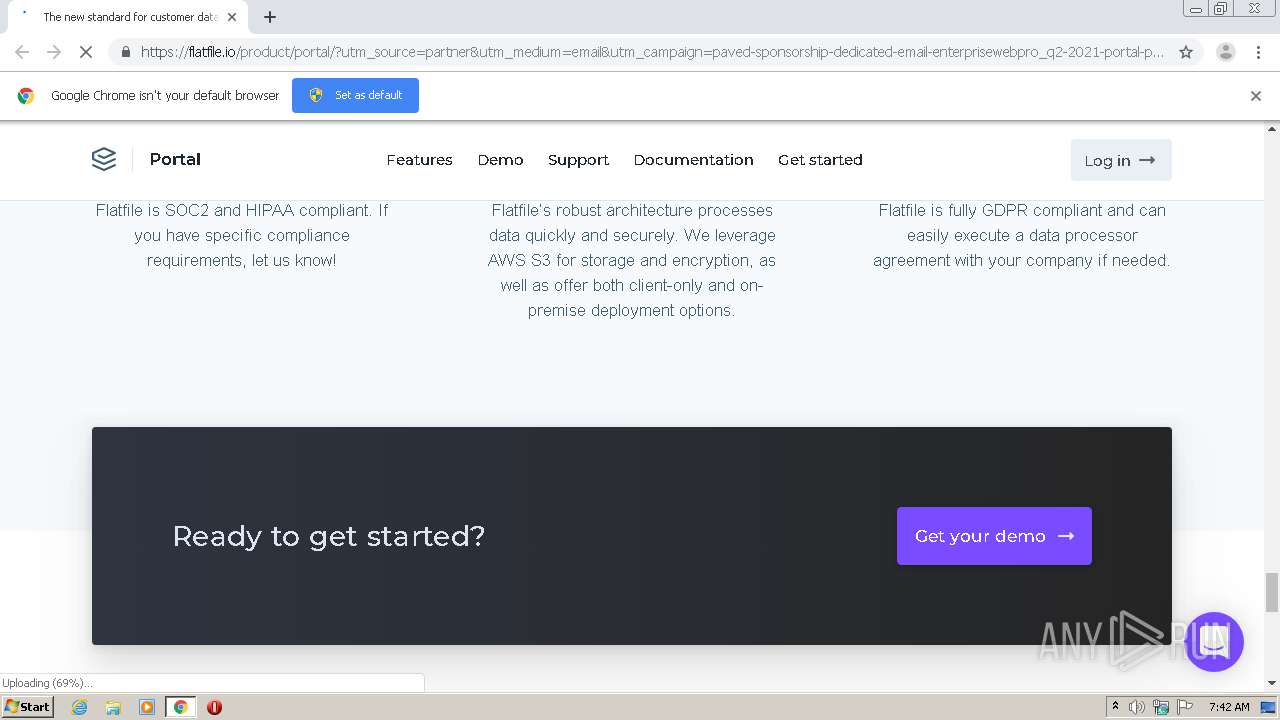
Task: Open the Support nav link
Action: pos(578,160)
